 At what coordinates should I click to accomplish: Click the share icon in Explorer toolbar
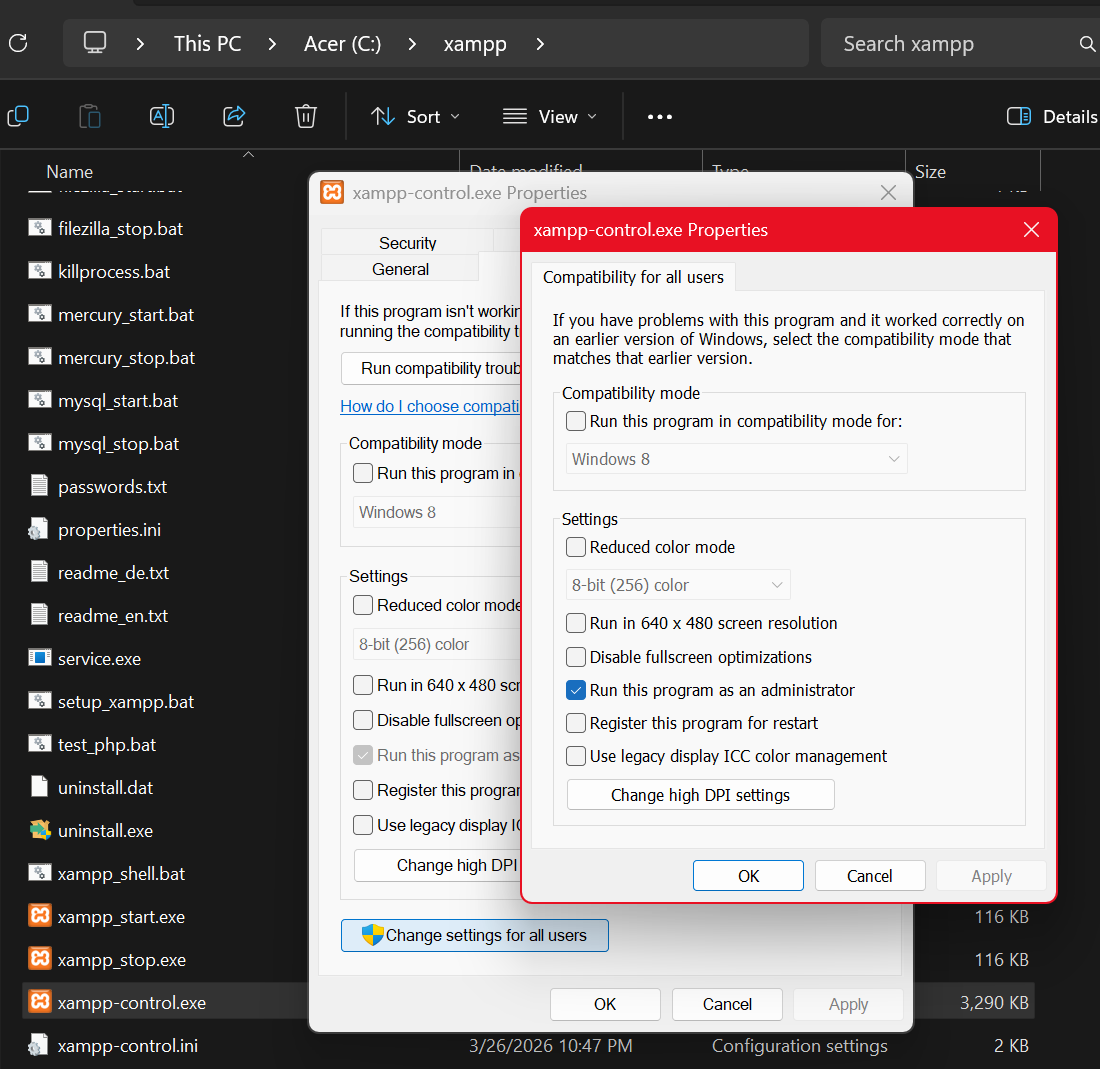coord(234,116)
